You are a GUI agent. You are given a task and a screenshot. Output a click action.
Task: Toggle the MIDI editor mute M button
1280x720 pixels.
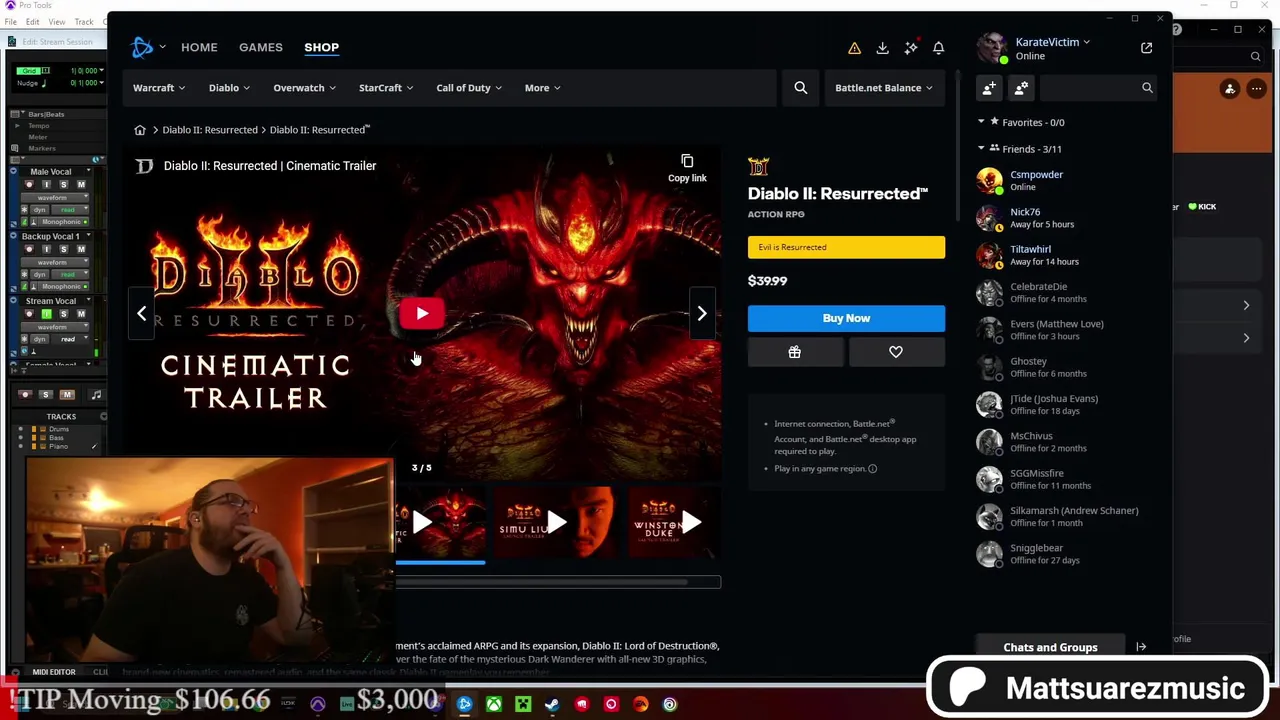coord(67,395)
